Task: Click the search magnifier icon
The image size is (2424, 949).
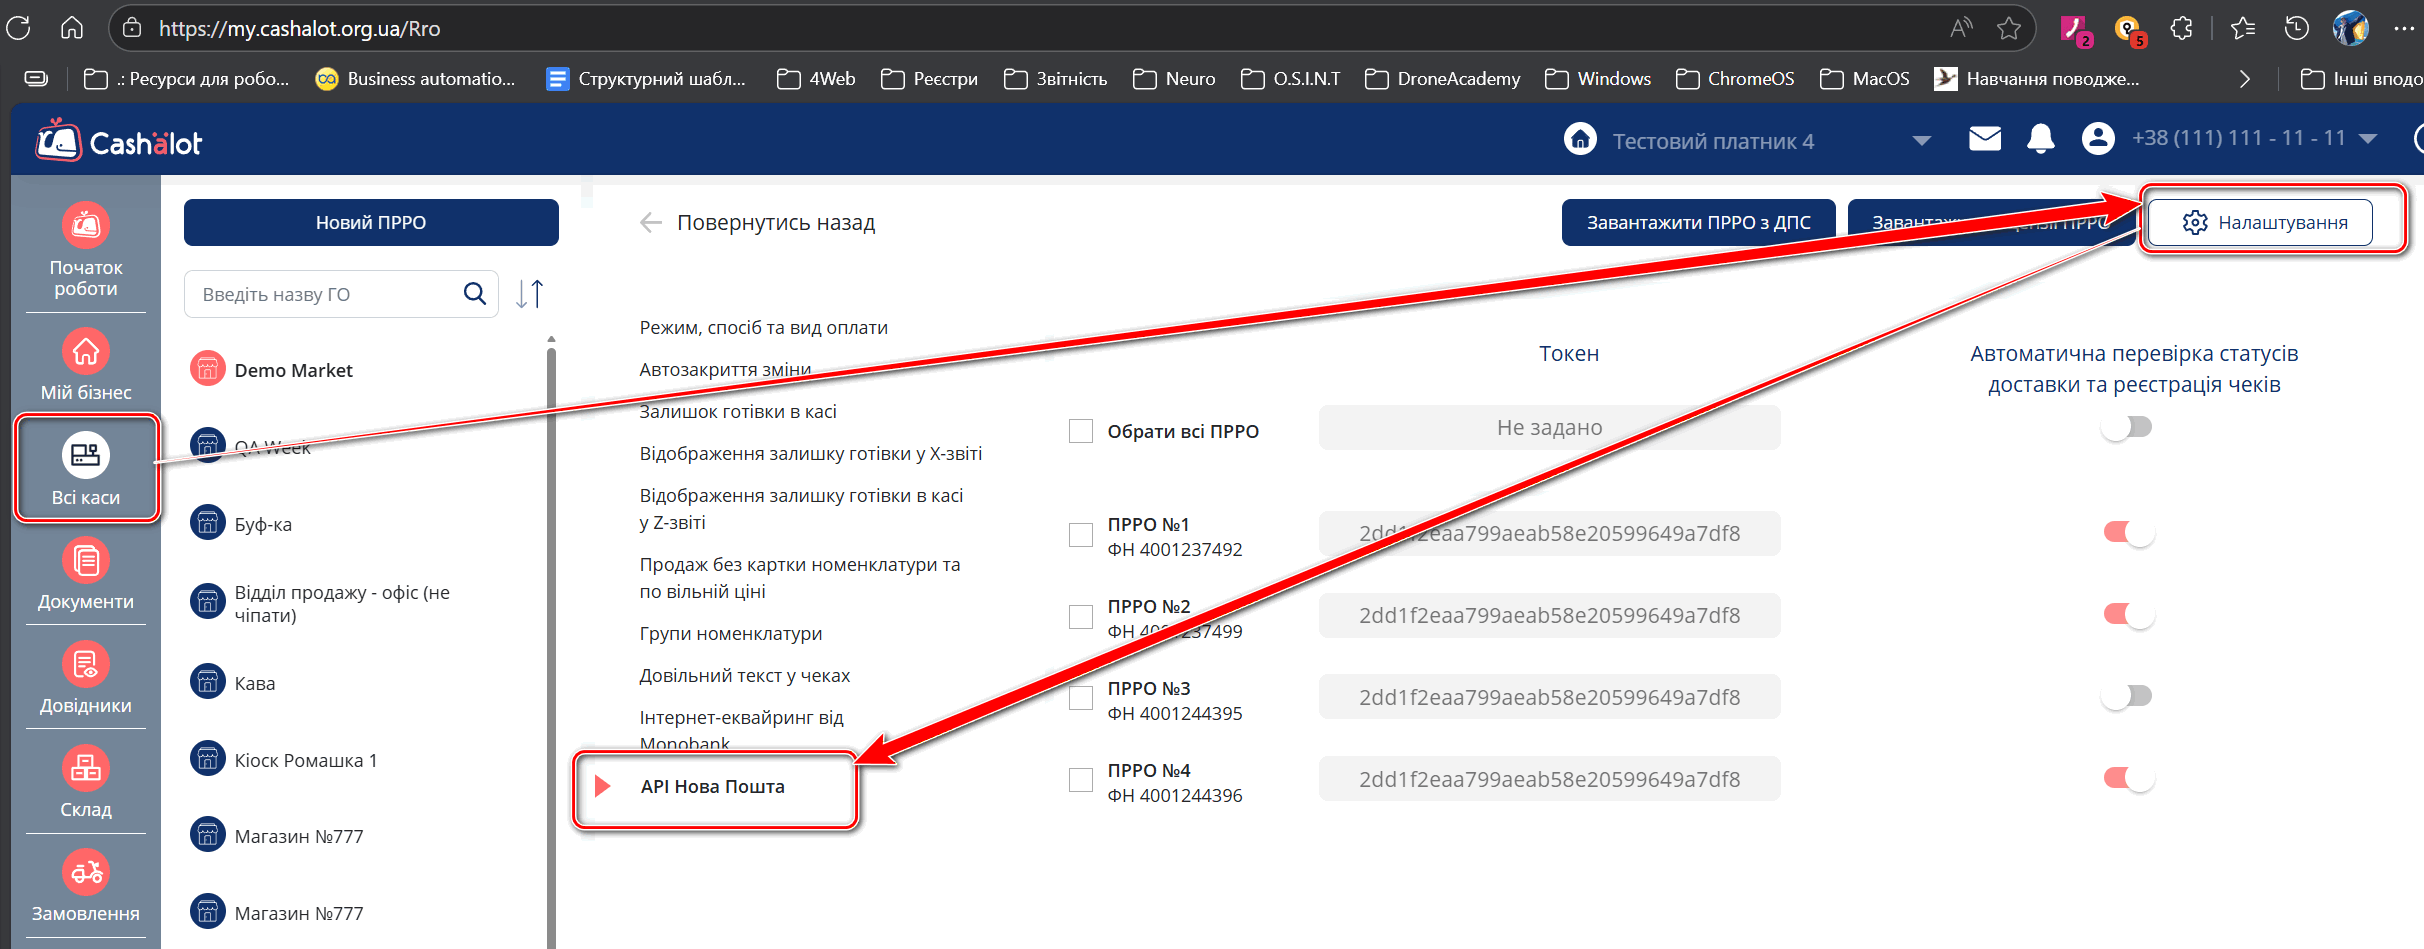Action: 475,294
